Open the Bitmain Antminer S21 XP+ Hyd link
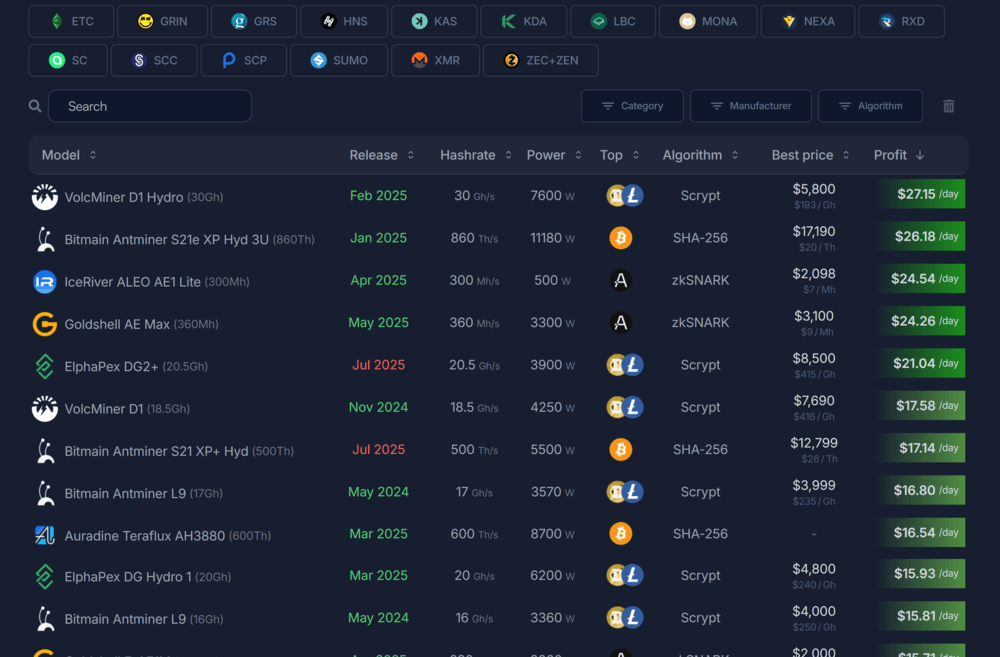1000x657 pixels. pyautogui.click(x=156, y=451)
